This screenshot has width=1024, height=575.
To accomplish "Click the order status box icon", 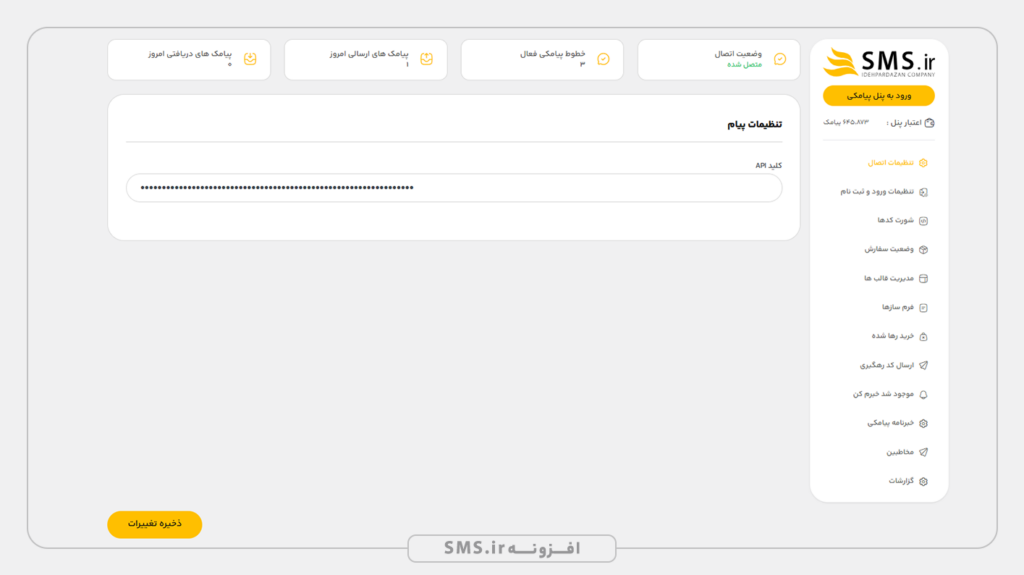I will coord(923,250).
